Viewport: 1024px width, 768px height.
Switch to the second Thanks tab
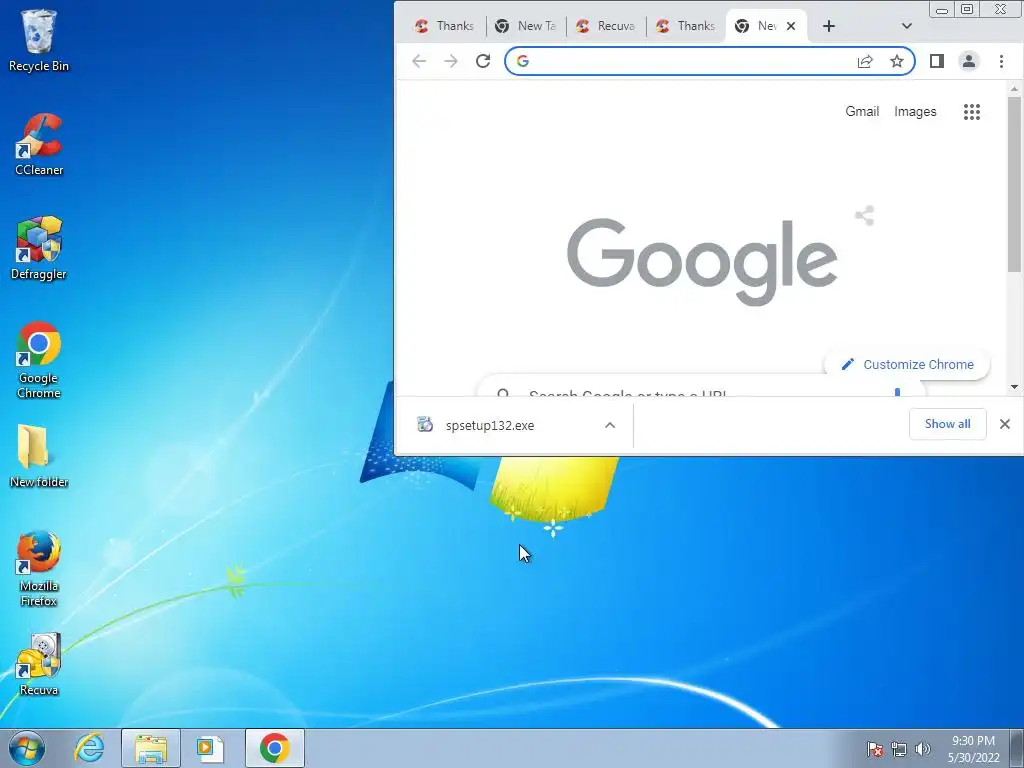686,26
